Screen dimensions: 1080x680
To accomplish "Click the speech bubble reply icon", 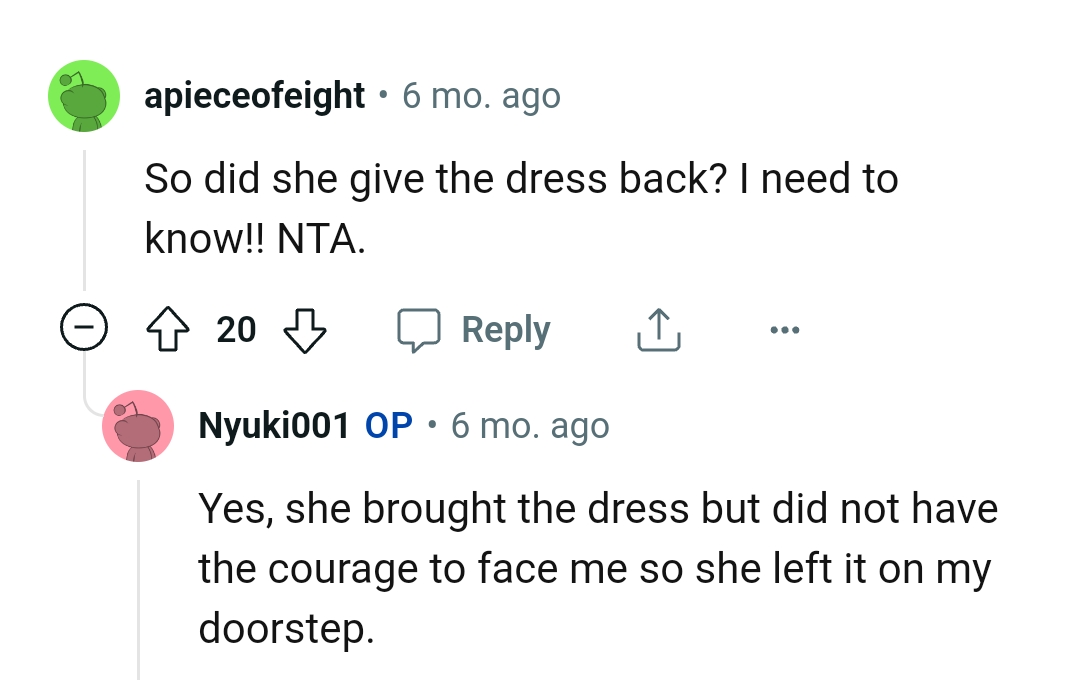I will [421, 328].
